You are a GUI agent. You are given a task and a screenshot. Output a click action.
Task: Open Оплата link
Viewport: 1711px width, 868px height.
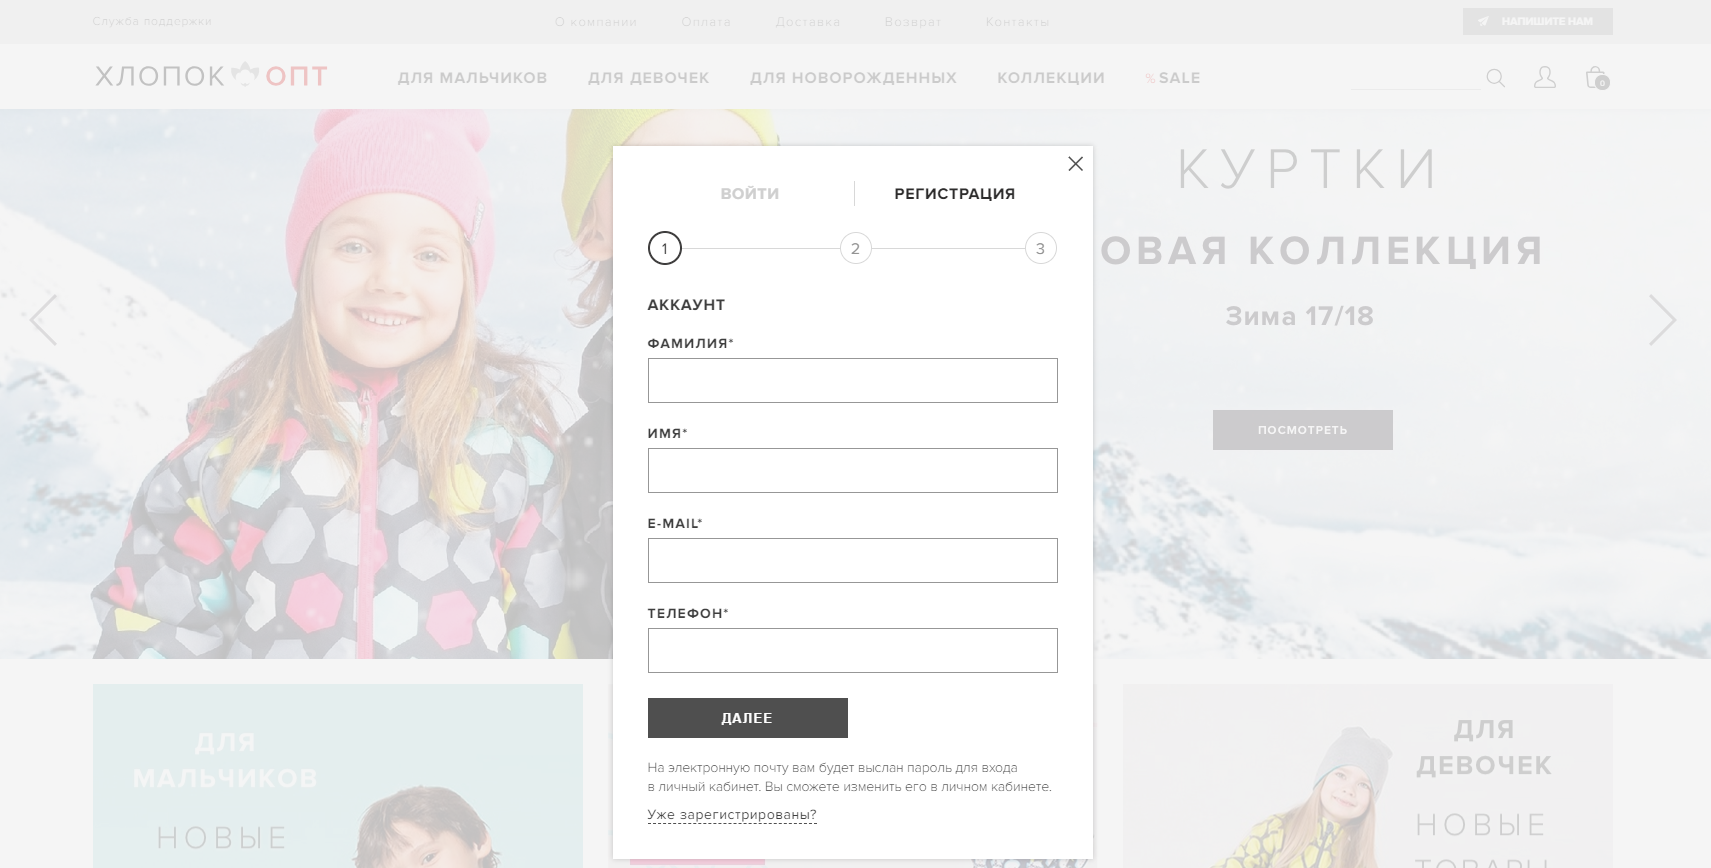(x=706, y=22)
